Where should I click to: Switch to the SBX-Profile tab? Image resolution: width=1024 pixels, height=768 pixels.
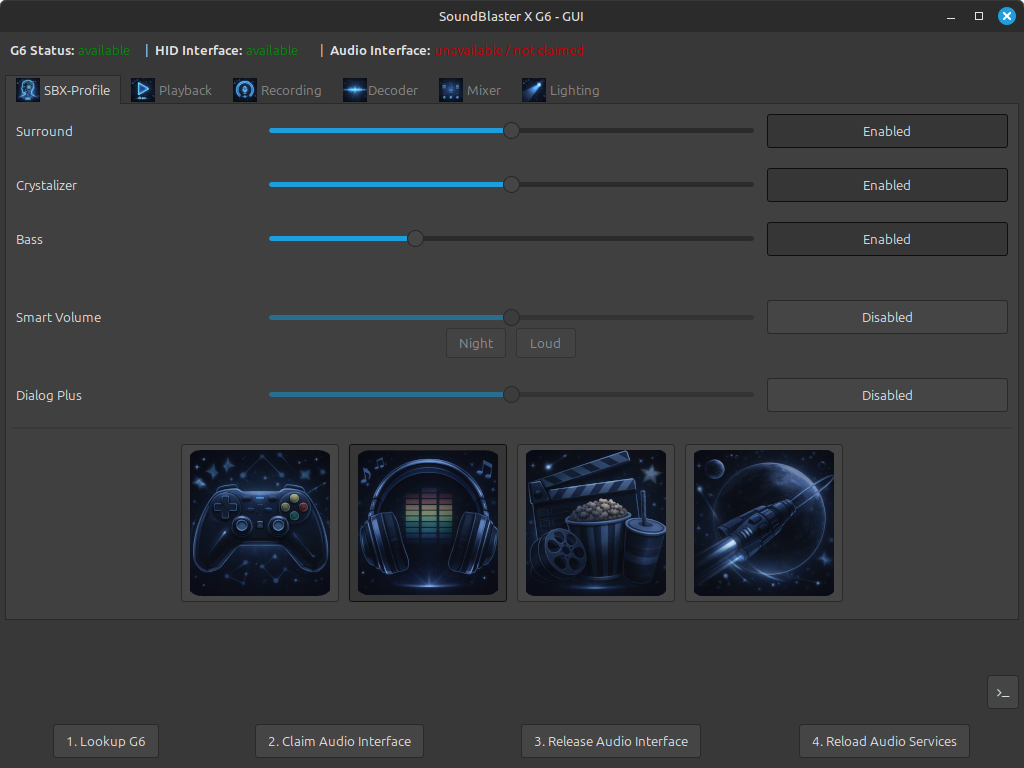pos(63,90)
